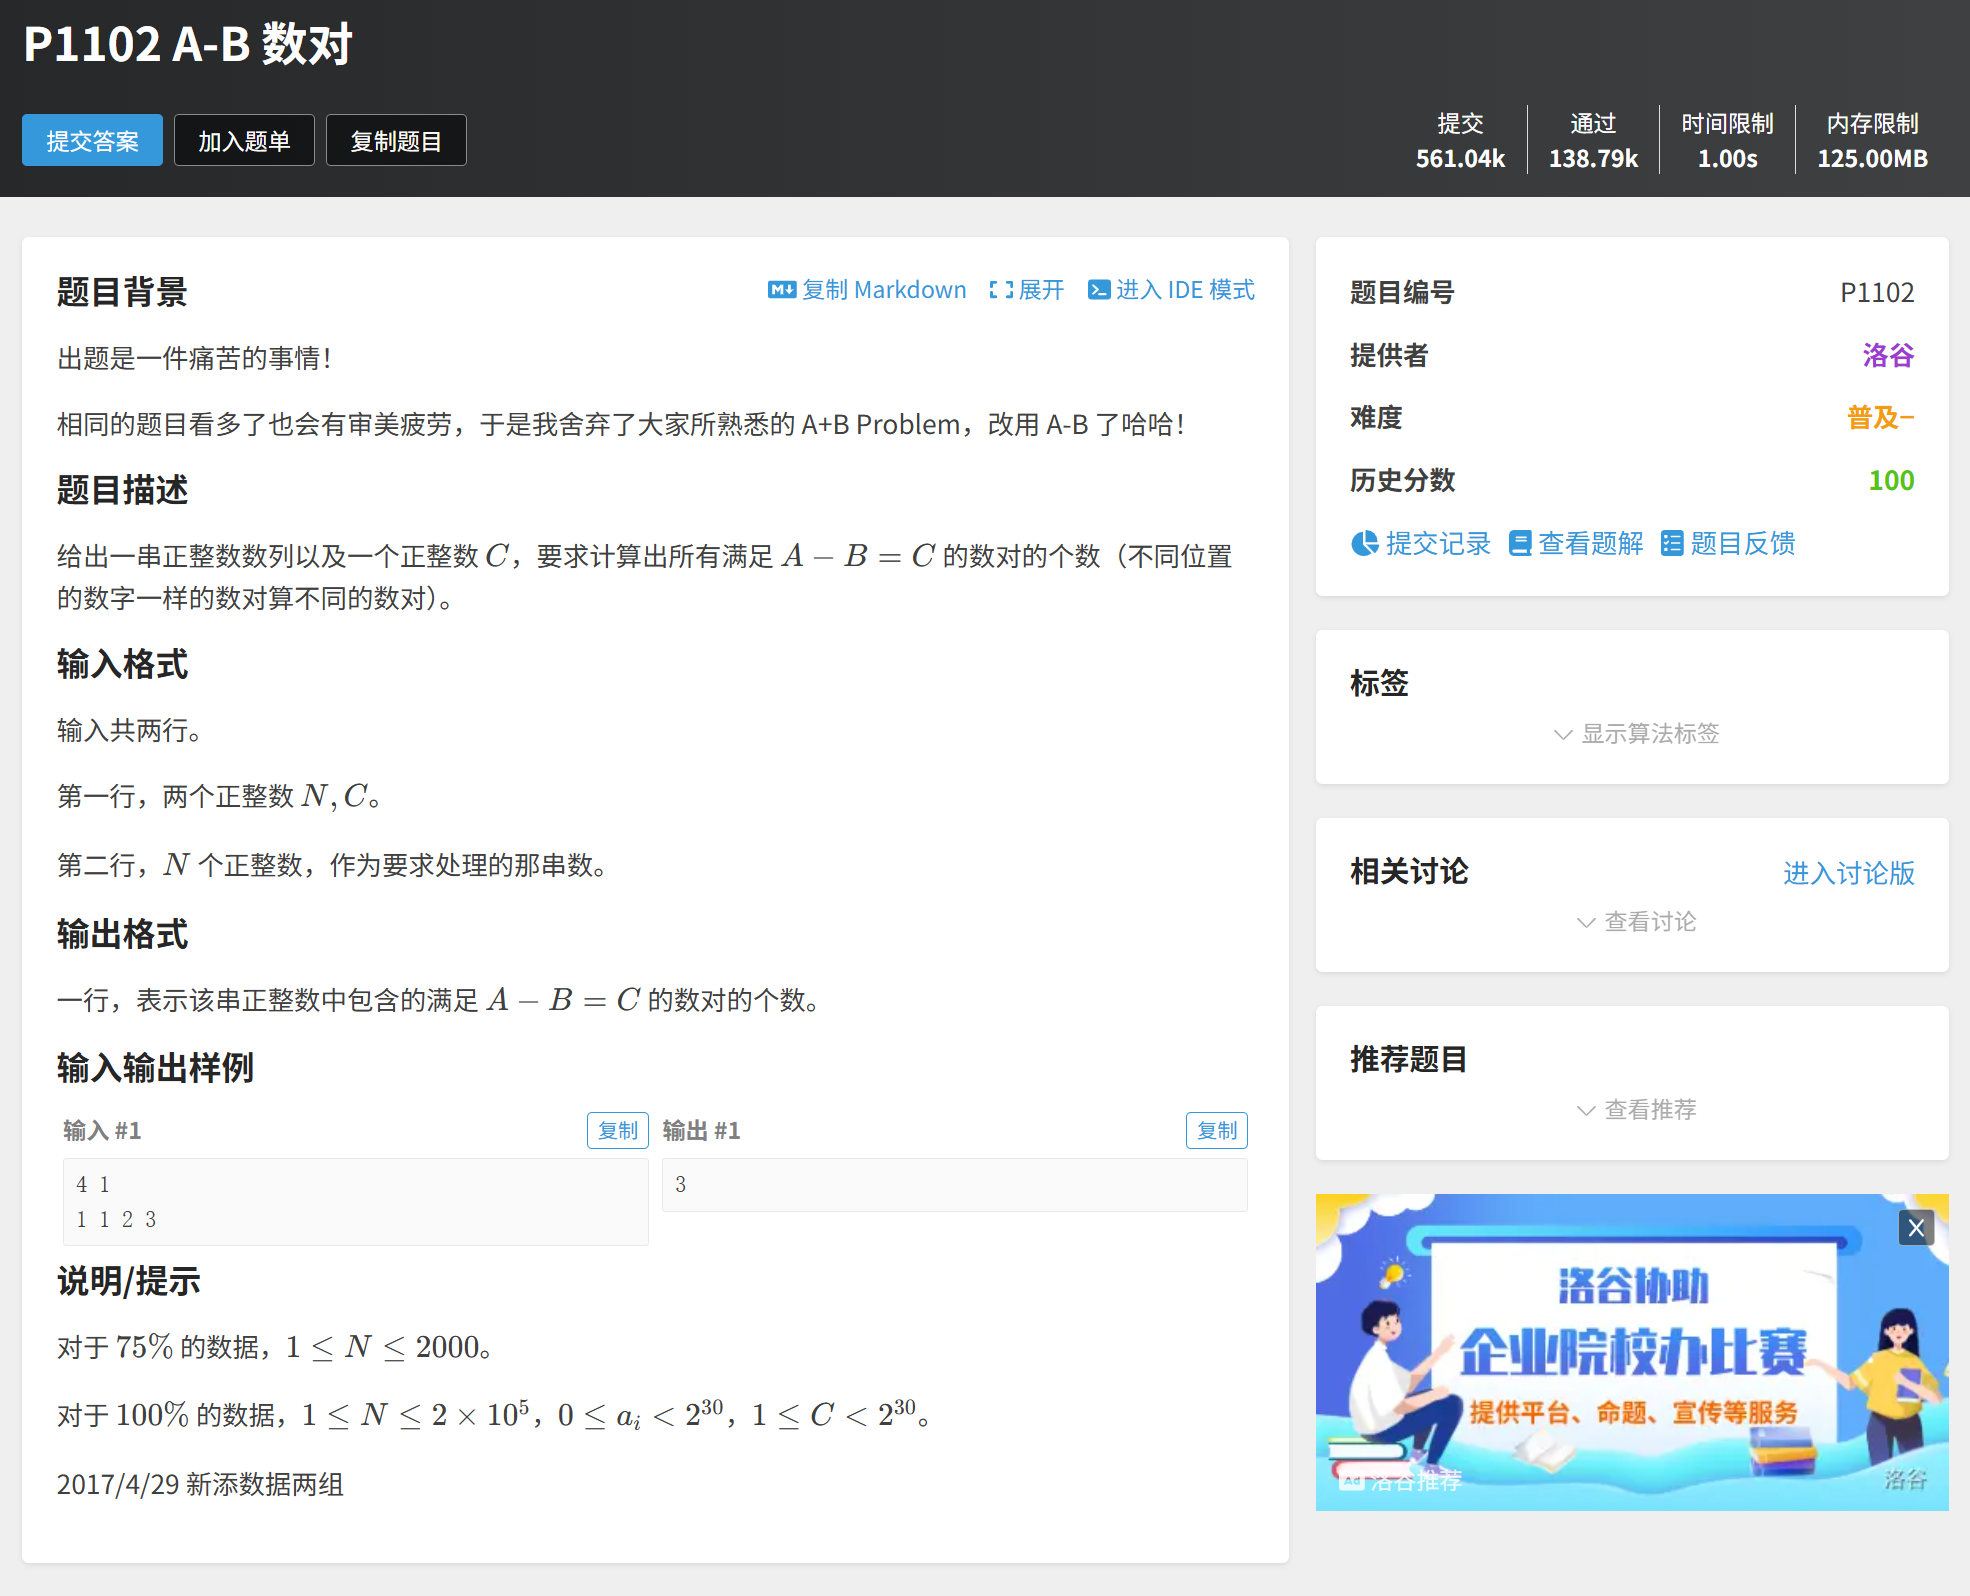Click the 复制题目 button
Image resolution: width=1970 pixels, height=1596 pixels.
pyautogui.click(x=396, y=141)
